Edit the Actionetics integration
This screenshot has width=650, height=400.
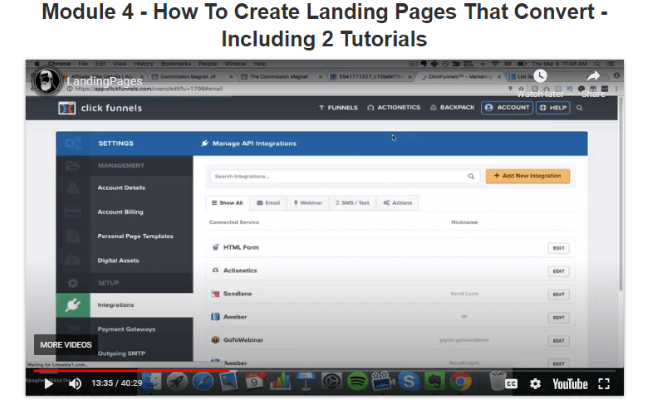pos(559,272)
